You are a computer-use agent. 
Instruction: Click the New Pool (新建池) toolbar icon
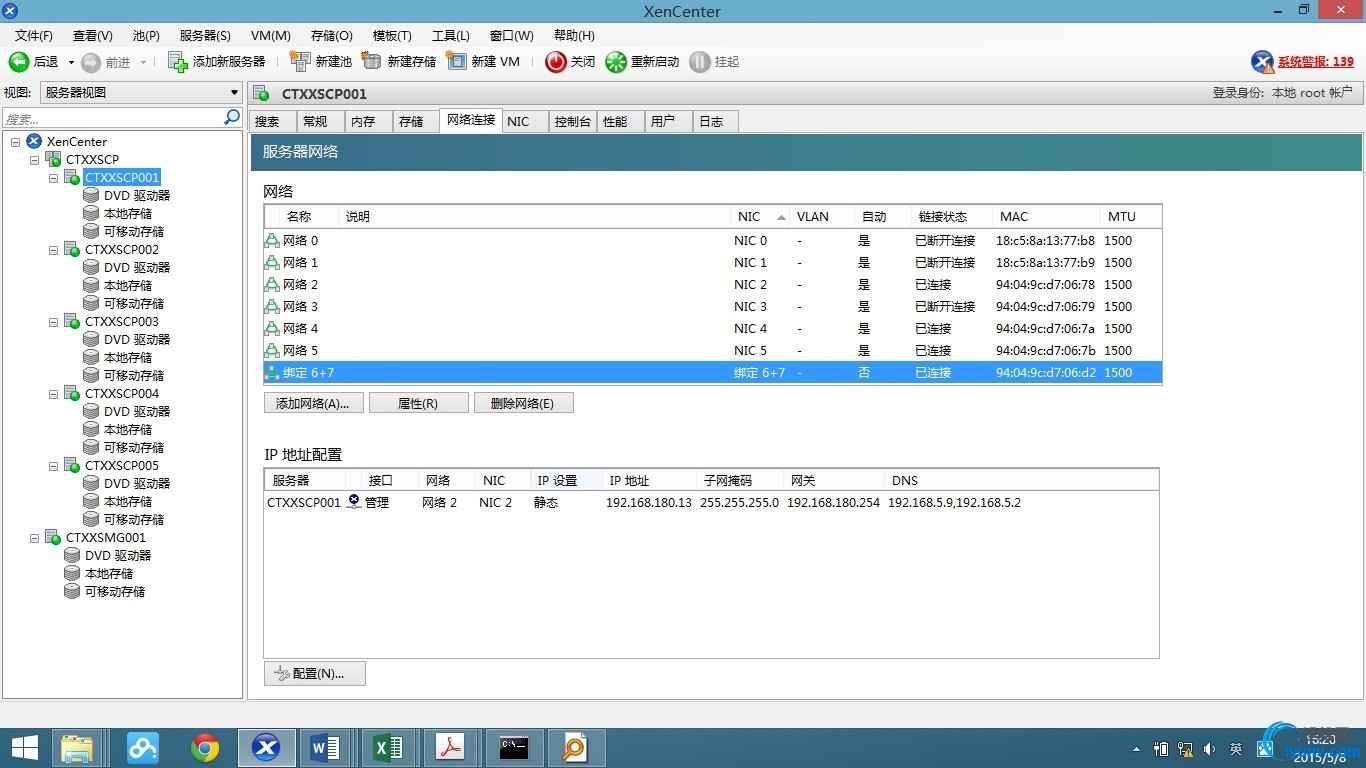tap(300, 61)
